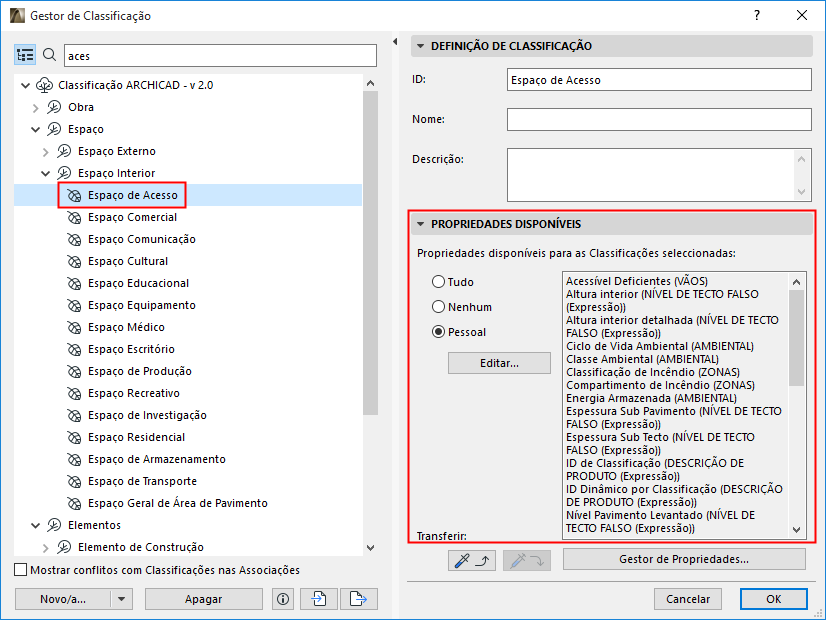Click the pick up properties eyedropper button
Image resolution: width=826 pixels, height=620 pixels.
tap(471, 560)
